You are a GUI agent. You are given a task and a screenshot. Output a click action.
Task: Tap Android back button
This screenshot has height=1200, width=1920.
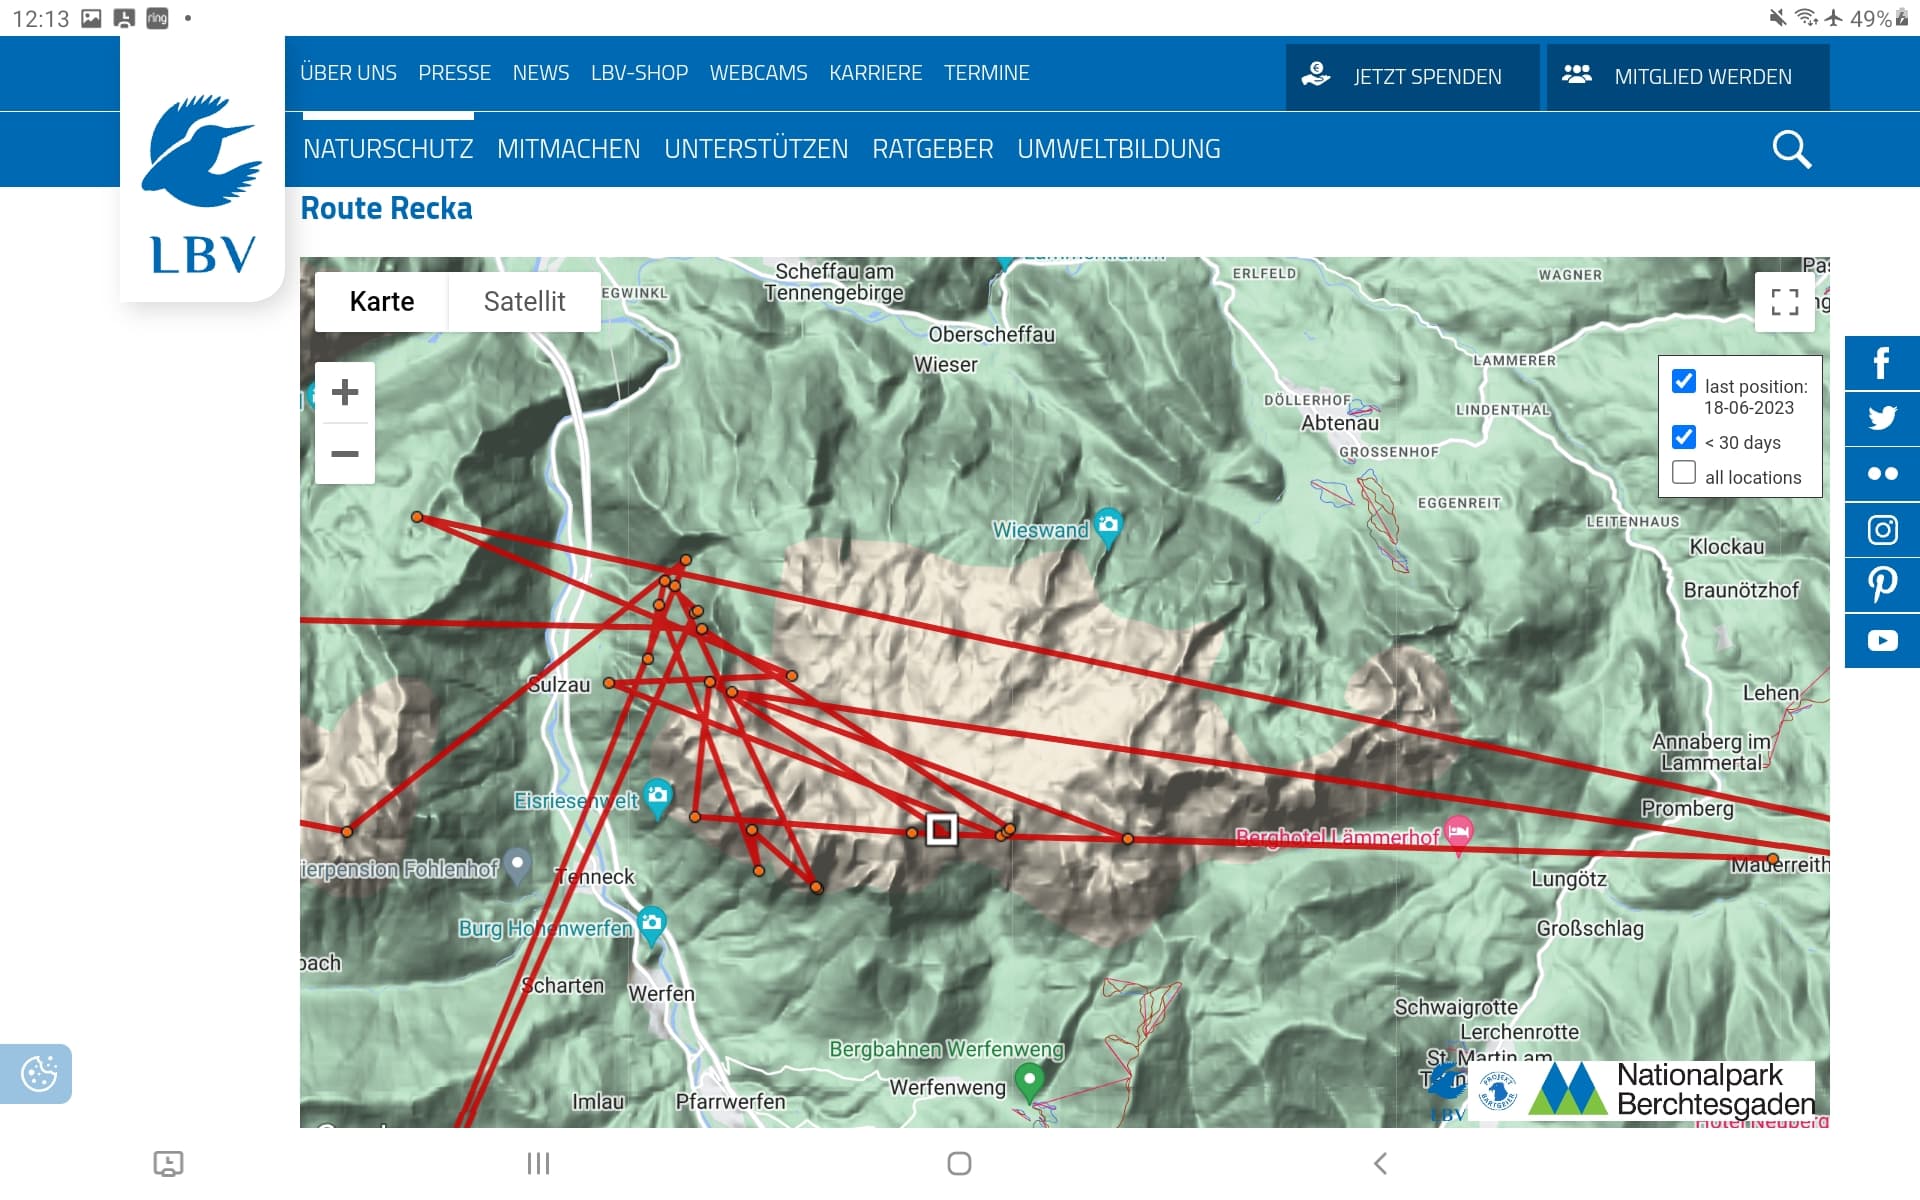(1380, 1163)
